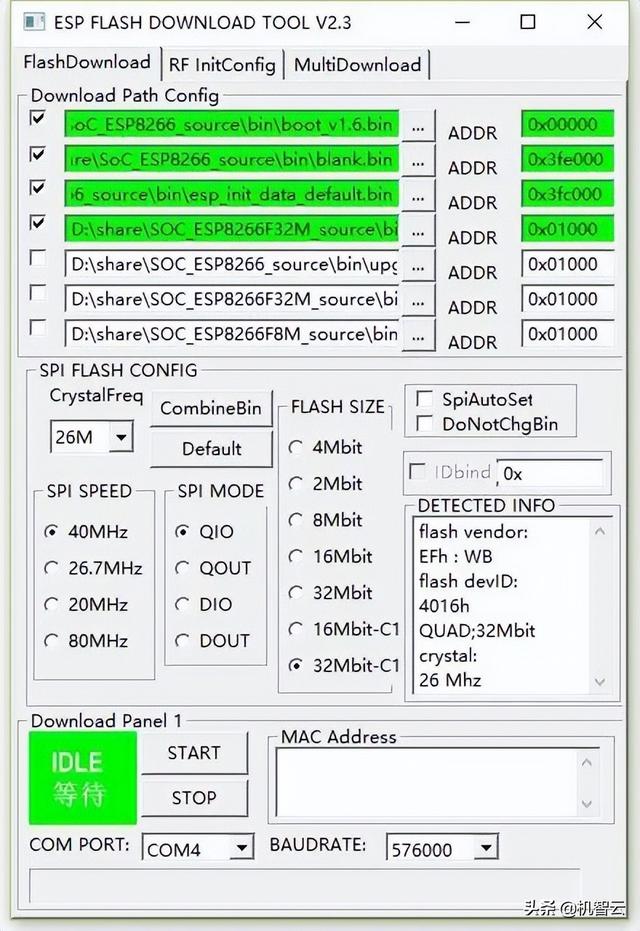Choose 8Mbit flash size
The width and height of the screenshot is (640, 931).
[x=325, y=520]
